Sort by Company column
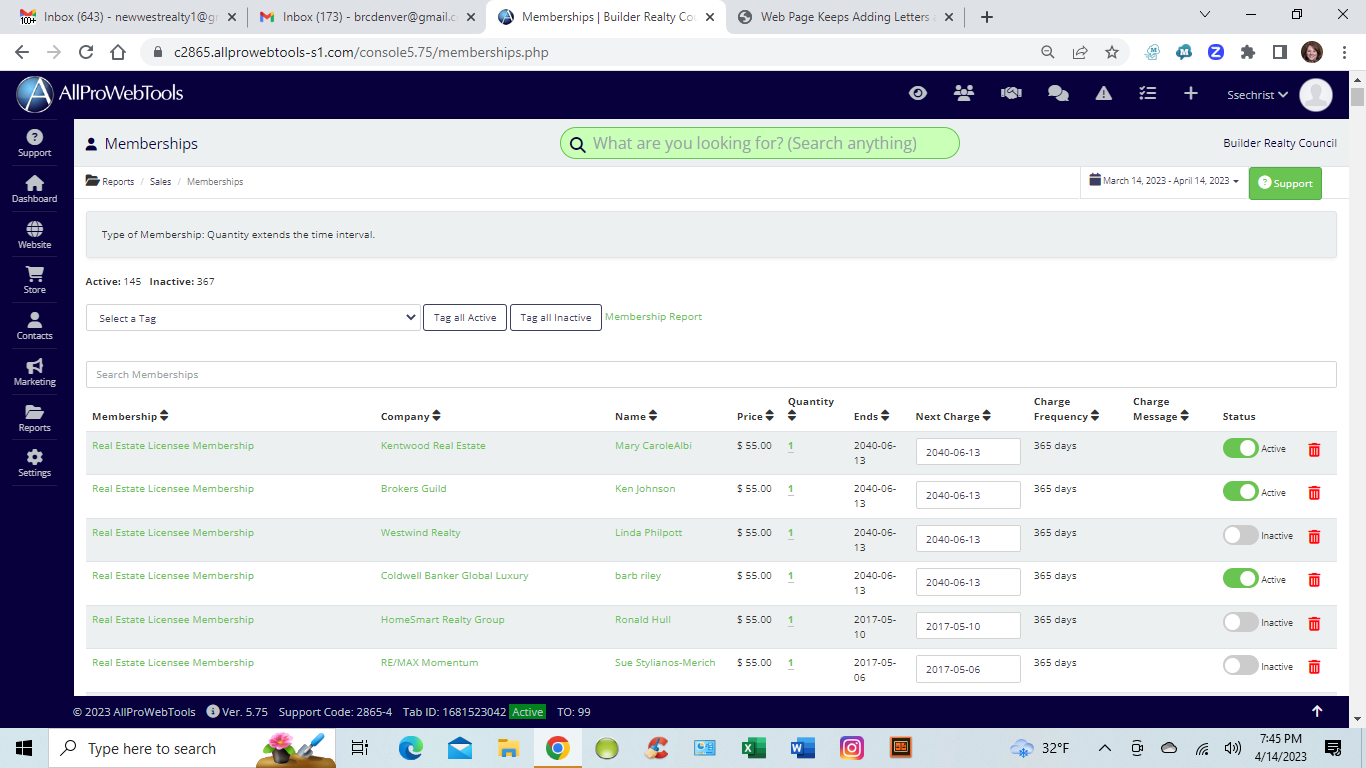Screen dimensions: 1366x768 tap(411, 416)
